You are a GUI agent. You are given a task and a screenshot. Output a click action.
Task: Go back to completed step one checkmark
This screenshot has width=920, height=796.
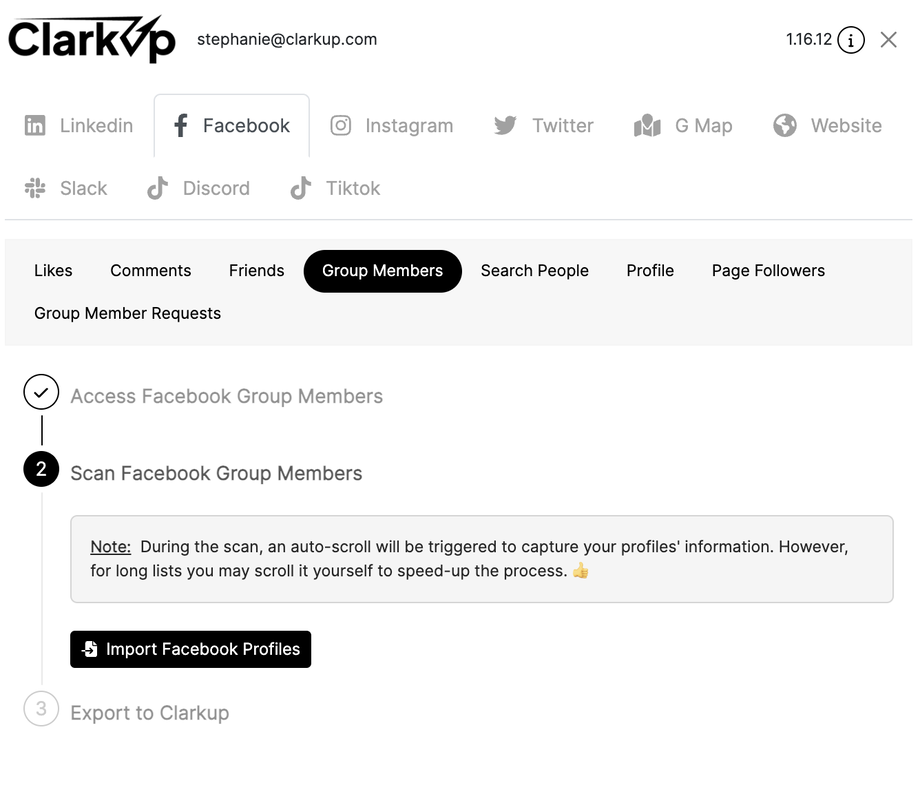coord(41,394)
